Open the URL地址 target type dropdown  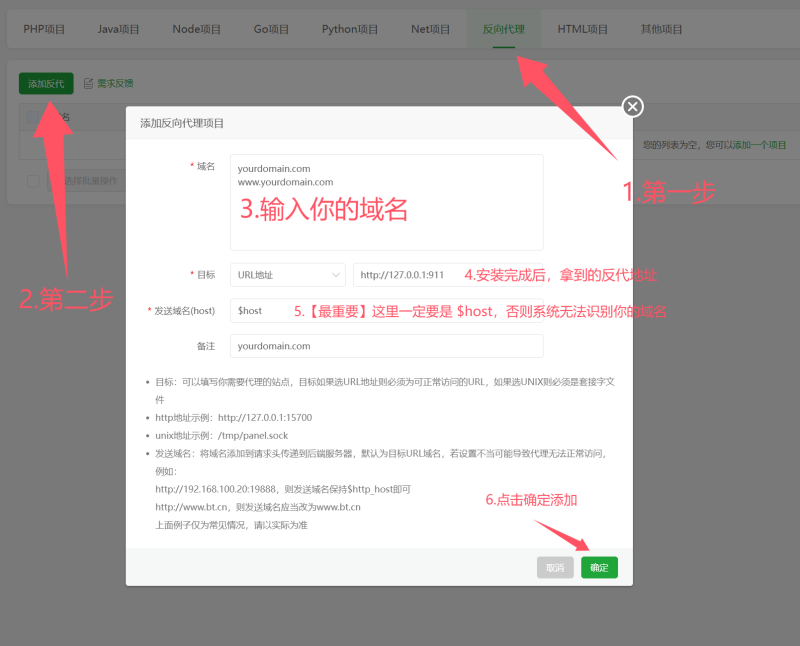(x=287, y=274)
